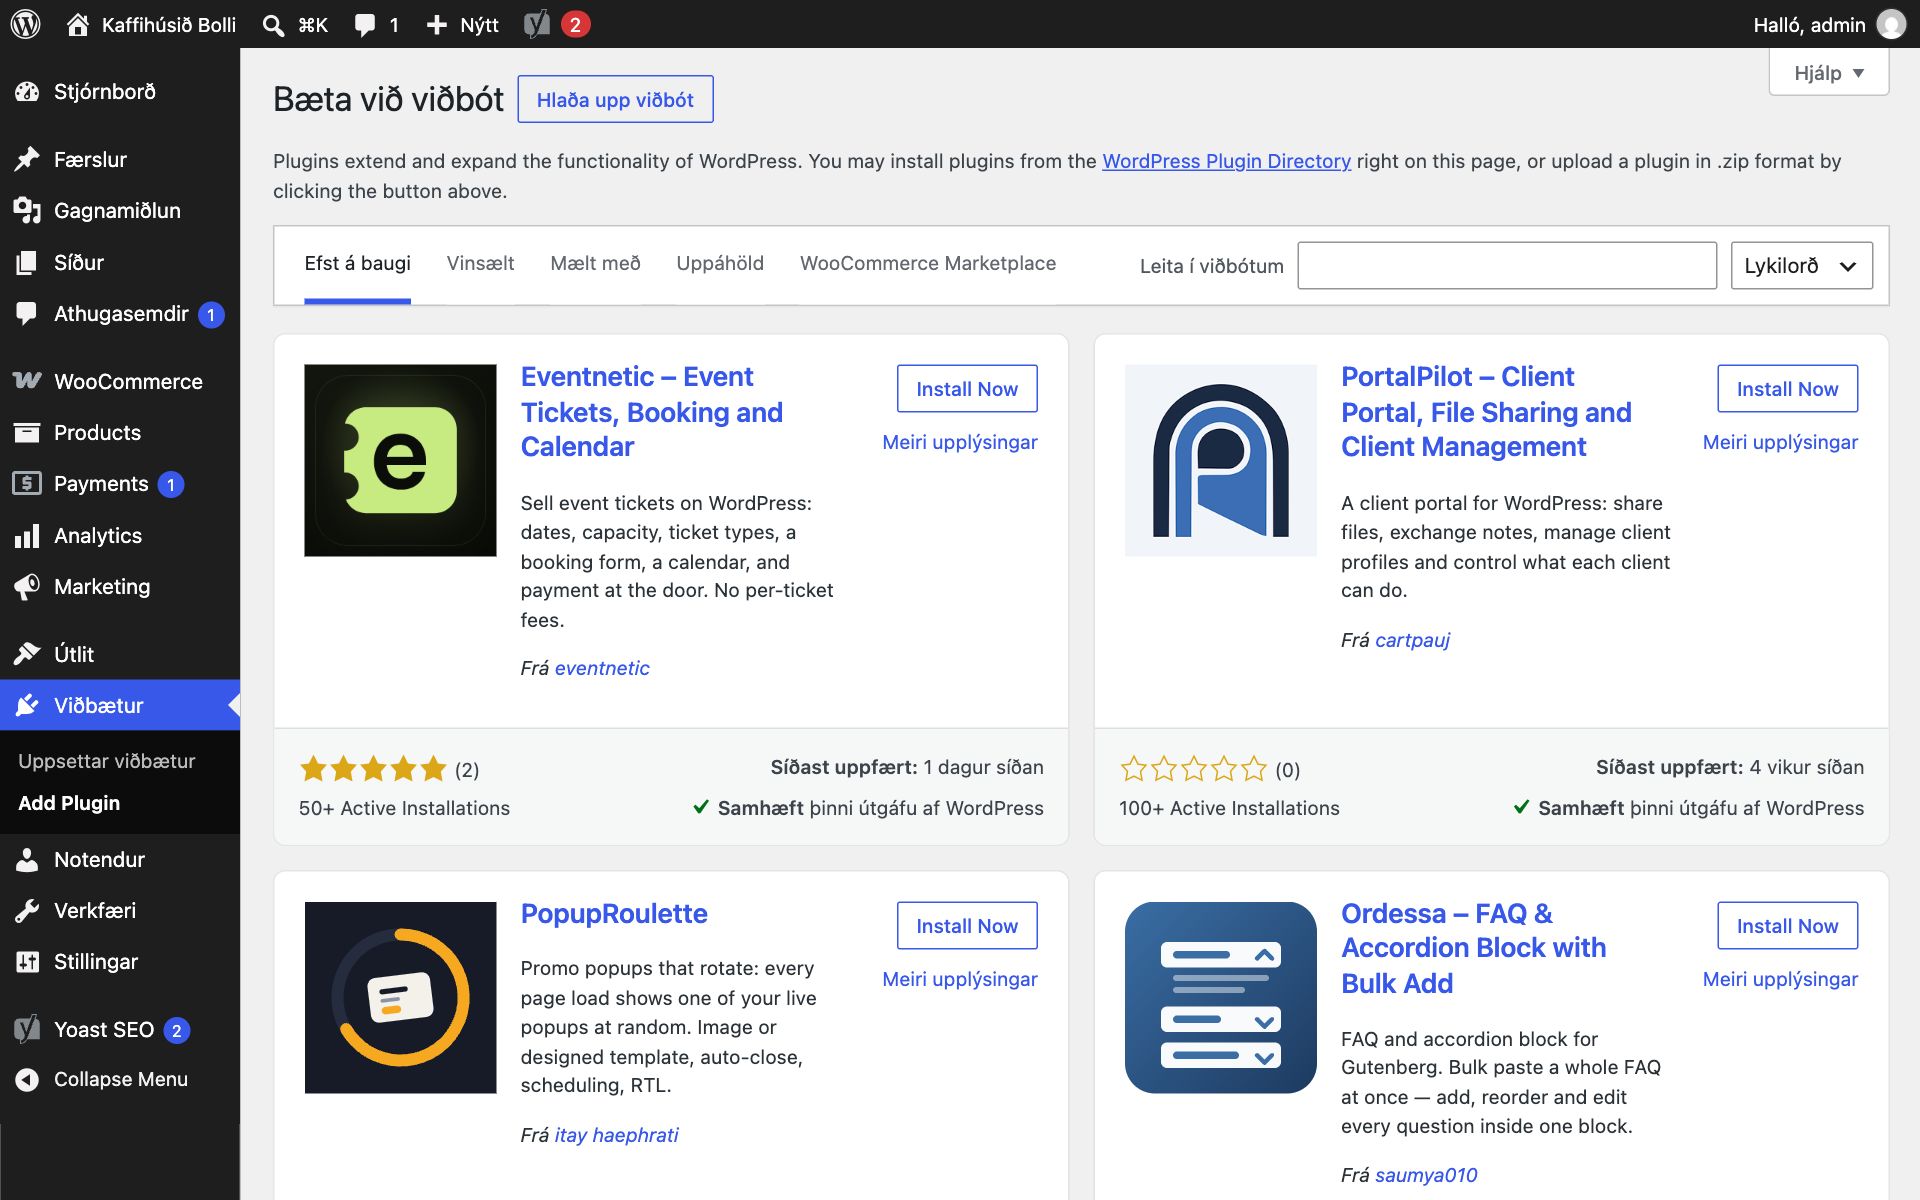Click the Analytics bar chart icon
1920x1200 pixels.
pos(27,536)
